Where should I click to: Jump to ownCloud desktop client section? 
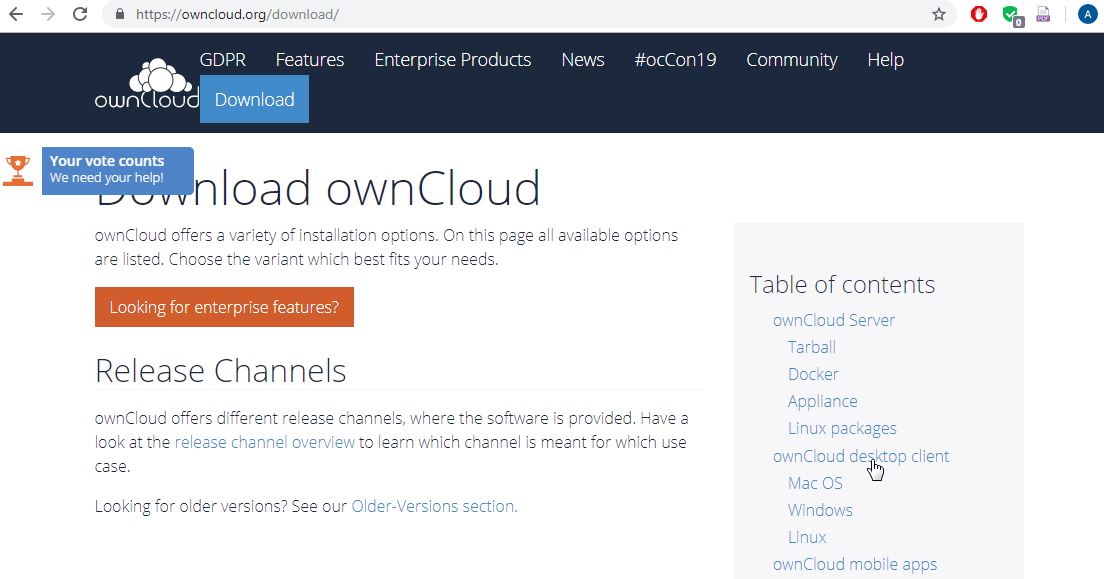(x=861, y=456)
